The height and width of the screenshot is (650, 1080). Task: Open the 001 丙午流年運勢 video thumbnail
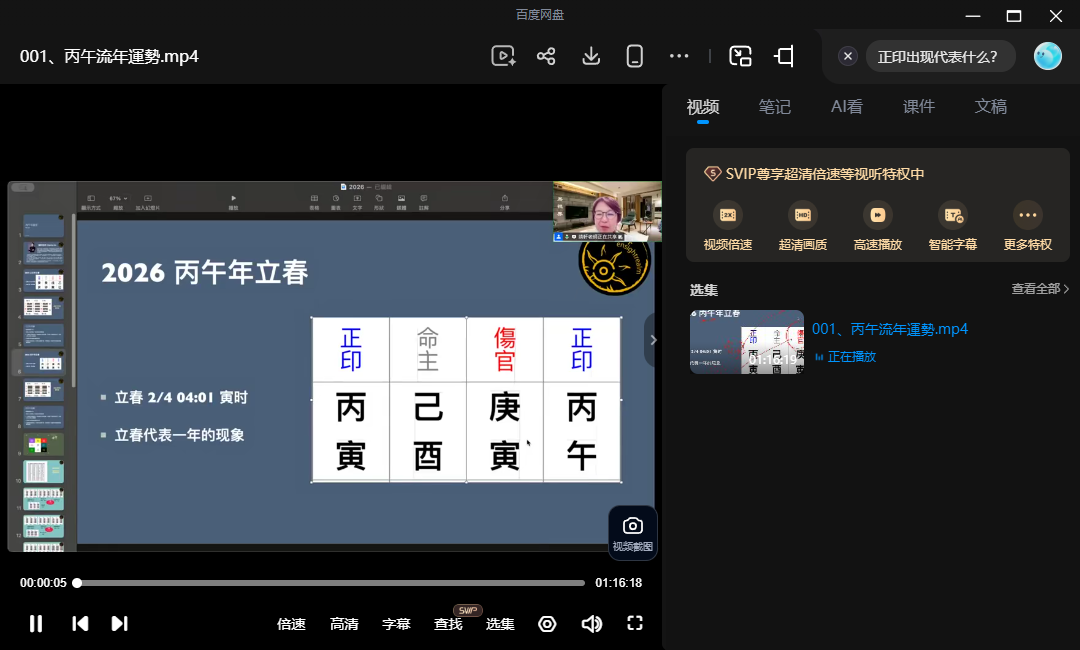click(747, 342)
